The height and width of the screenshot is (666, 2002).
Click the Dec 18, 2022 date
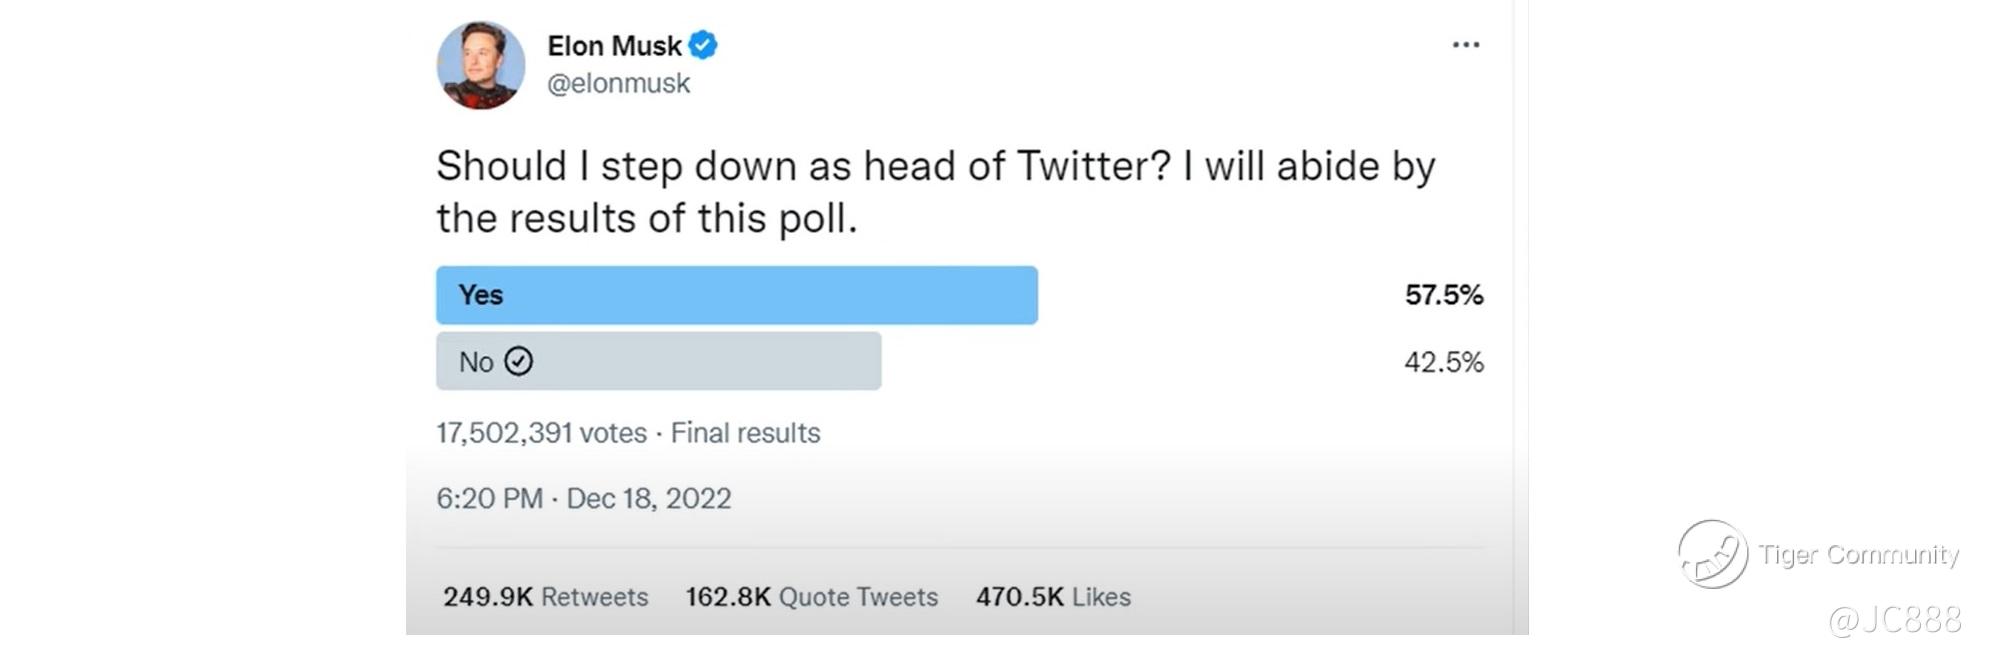[x=649, y=498]
